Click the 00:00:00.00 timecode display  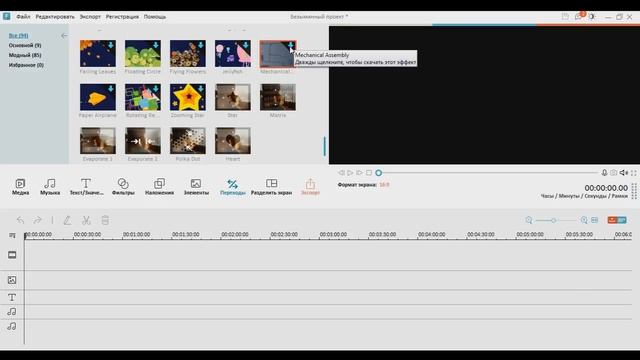[x=606, y=188]
